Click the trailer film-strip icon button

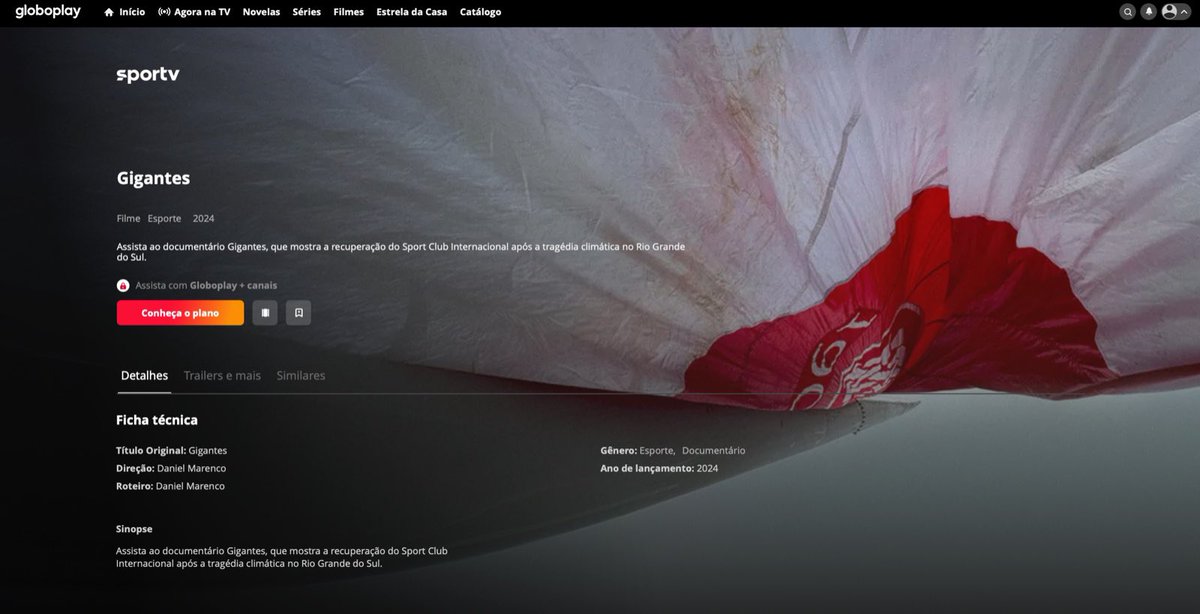[265, 313]
